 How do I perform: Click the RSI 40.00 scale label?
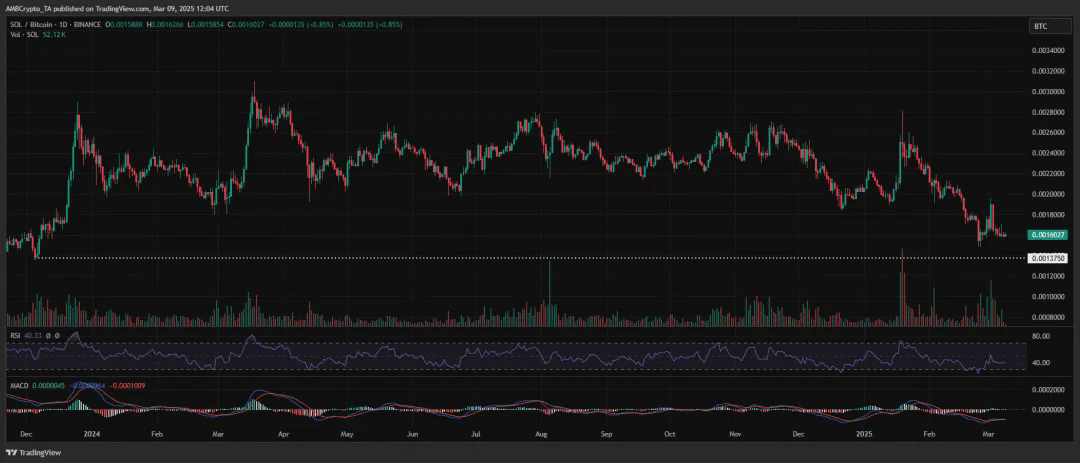pos(1043,362)
